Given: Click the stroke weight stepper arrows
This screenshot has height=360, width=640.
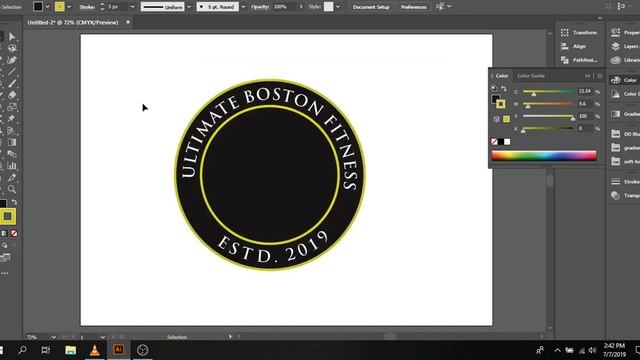Looking at the screenshot, I should point(102,7).
